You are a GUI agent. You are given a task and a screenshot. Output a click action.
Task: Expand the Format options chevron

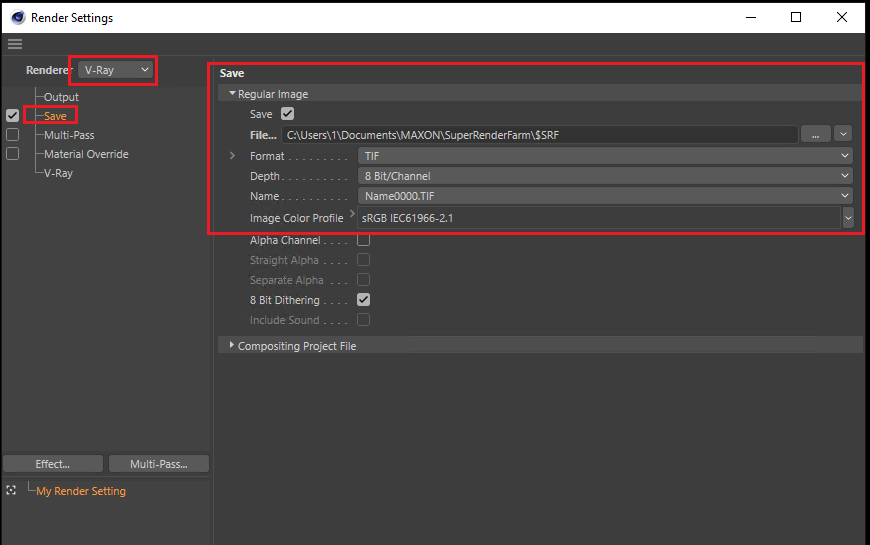(232, 156)
